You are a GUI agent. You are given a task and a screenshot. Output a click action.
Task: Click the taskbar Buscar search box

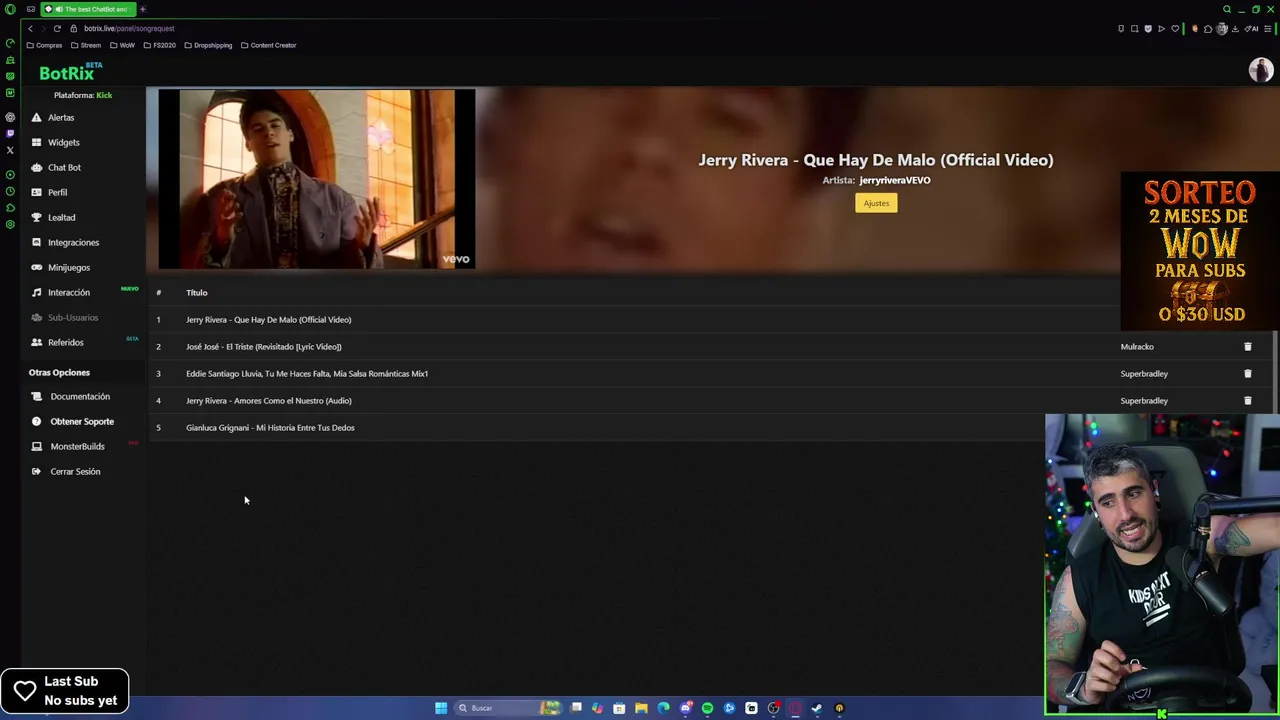(509, 708)
